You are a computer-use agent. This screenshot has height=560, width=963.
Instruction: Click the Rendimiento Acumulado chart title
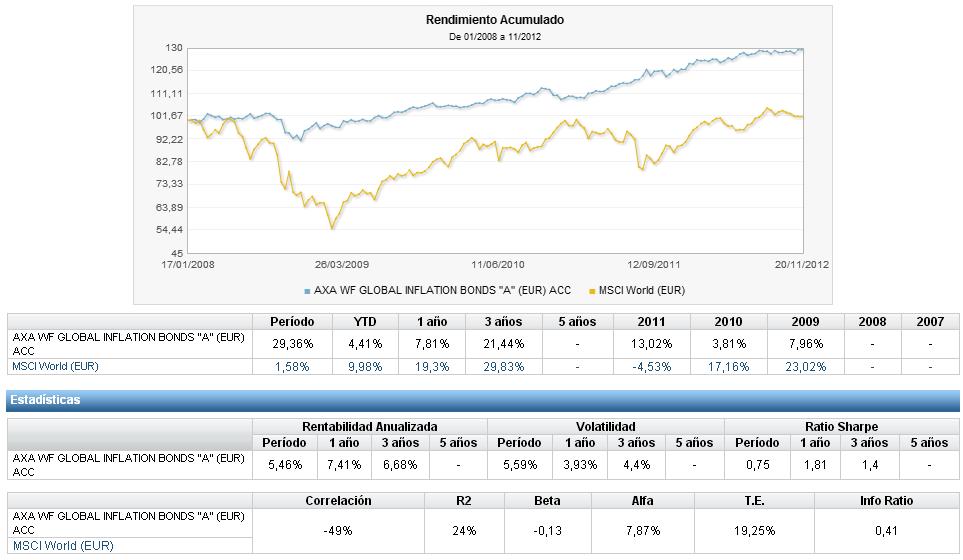[x=481, y=20]
